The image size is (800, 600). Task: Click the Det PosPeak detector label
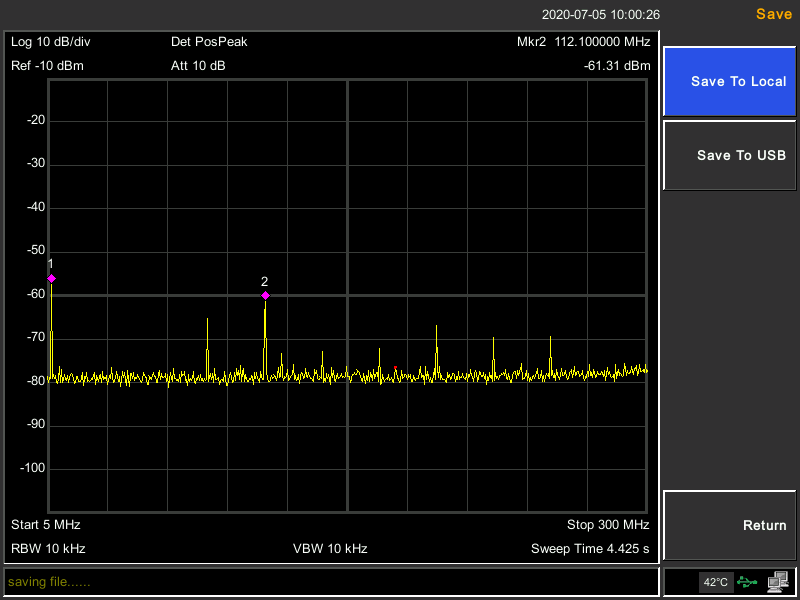[x=209, y=42]
